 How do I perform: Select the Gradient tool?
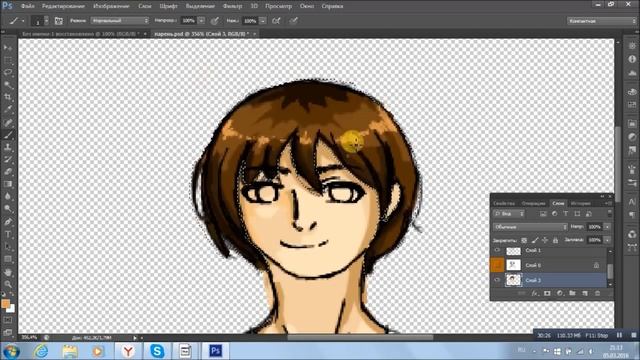pos(8,184)
